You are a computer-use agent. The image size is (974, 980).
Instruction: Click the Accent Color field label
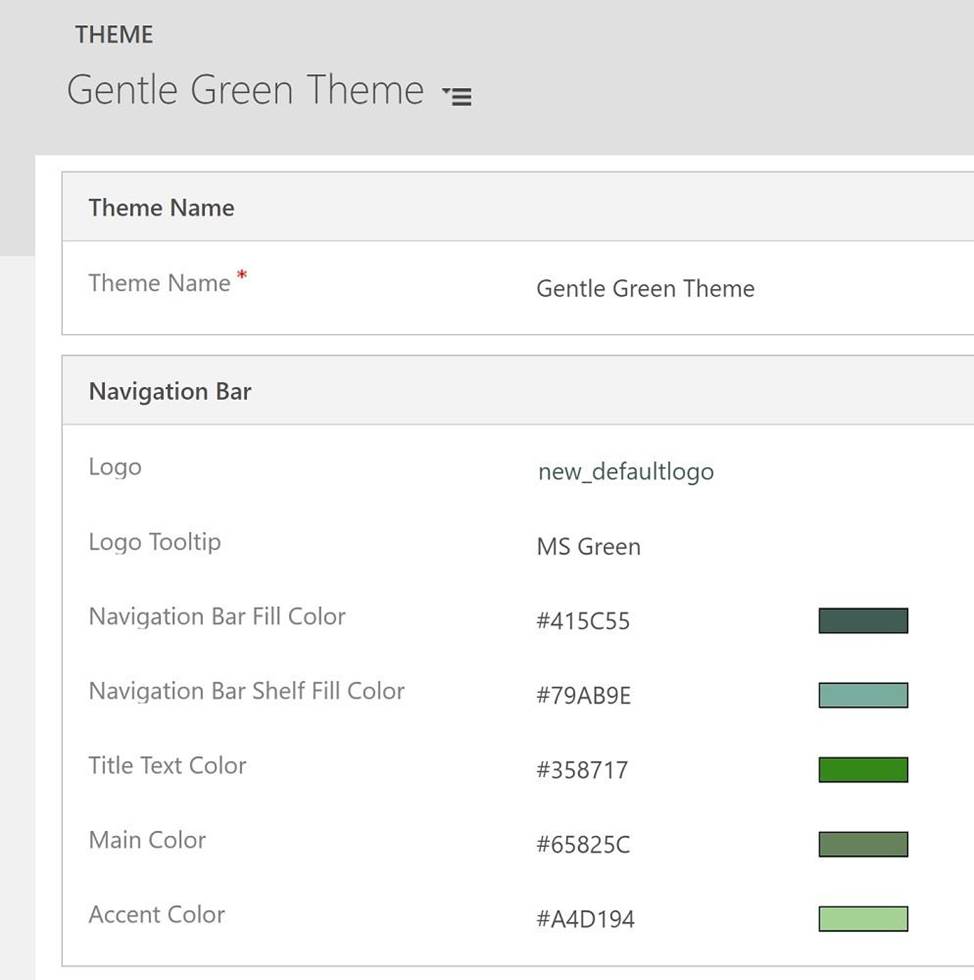(157, 914)
